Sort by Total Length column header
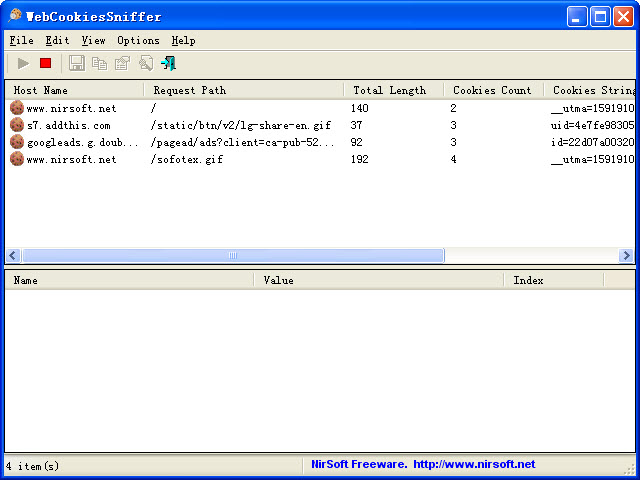640x480 pixels. pyautogui.click(x=393, y=90)
